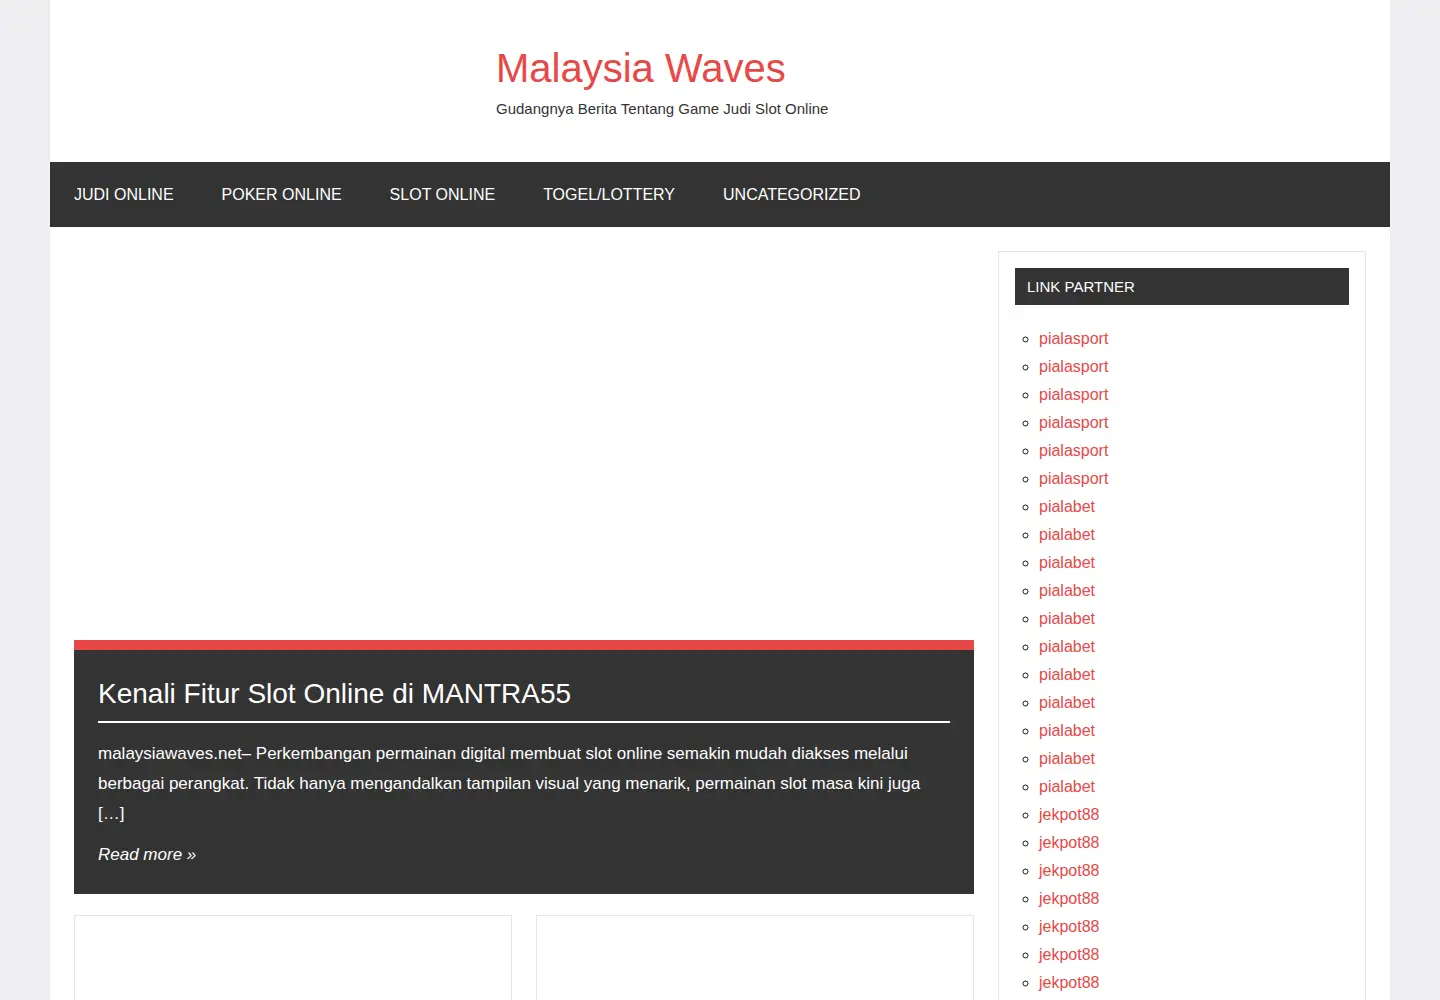This screenshot has width=1440, height=1000.
Task: Go to the POKER ONLINE category
Action: click(281, 194)
